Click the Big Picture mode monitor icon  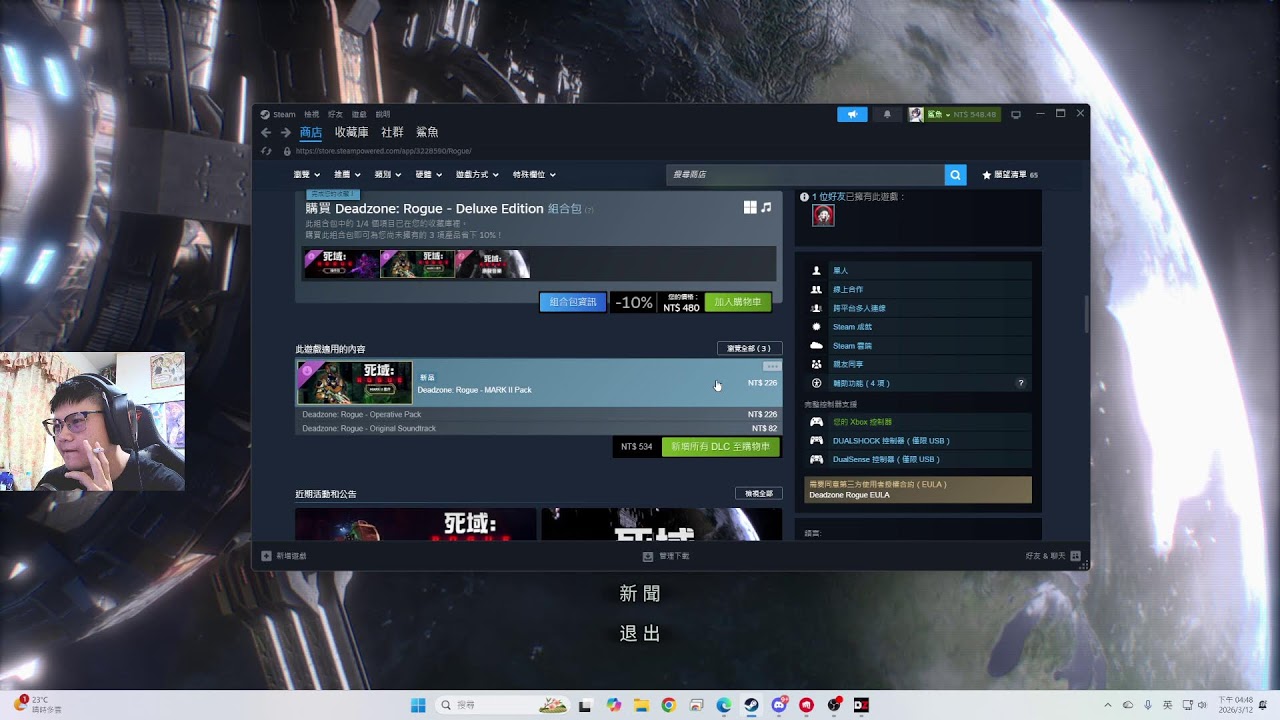pyautogui.click(x=1016, y=115)
